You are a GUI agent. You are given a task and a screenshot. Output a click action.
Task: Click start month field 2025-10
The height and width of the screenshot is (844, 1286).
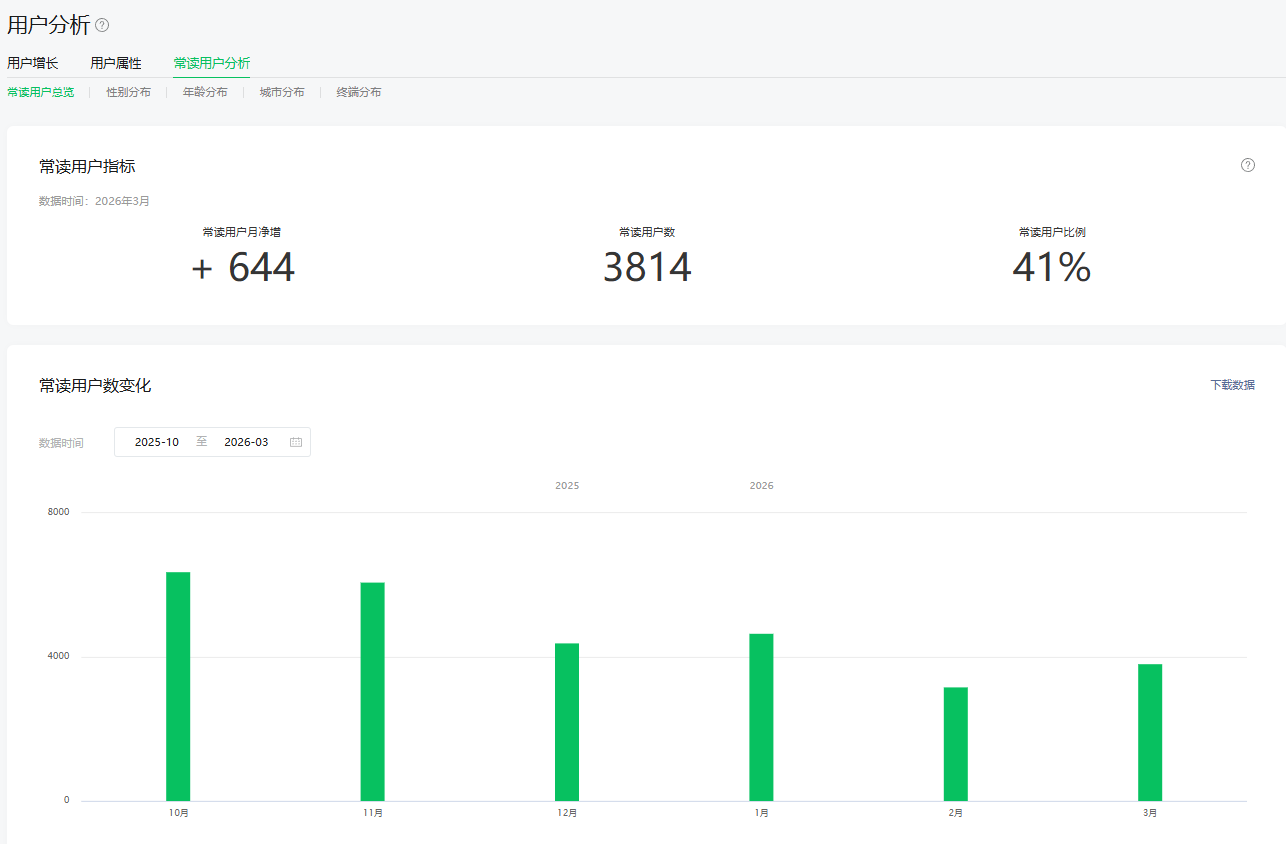[x=157, y=442]
